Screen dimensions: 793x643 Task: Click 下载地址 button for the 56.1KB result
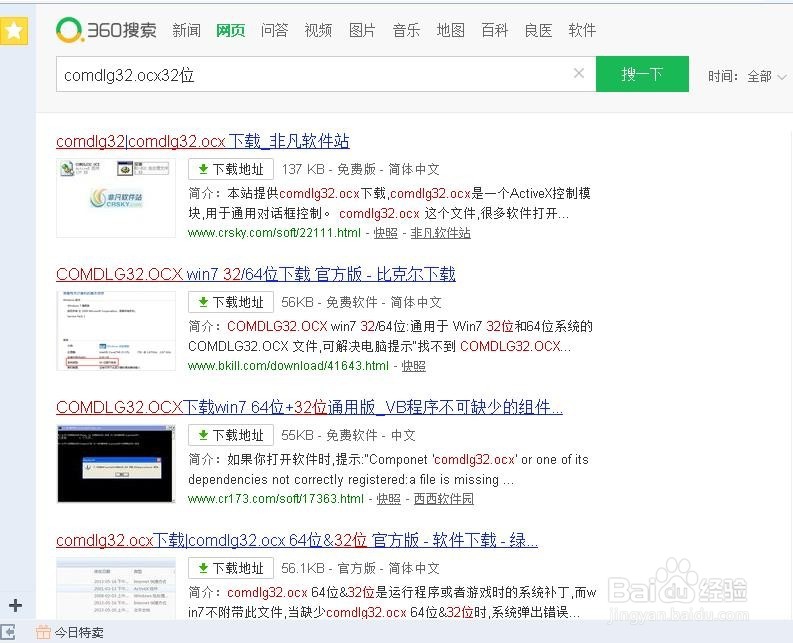[231, 568]
